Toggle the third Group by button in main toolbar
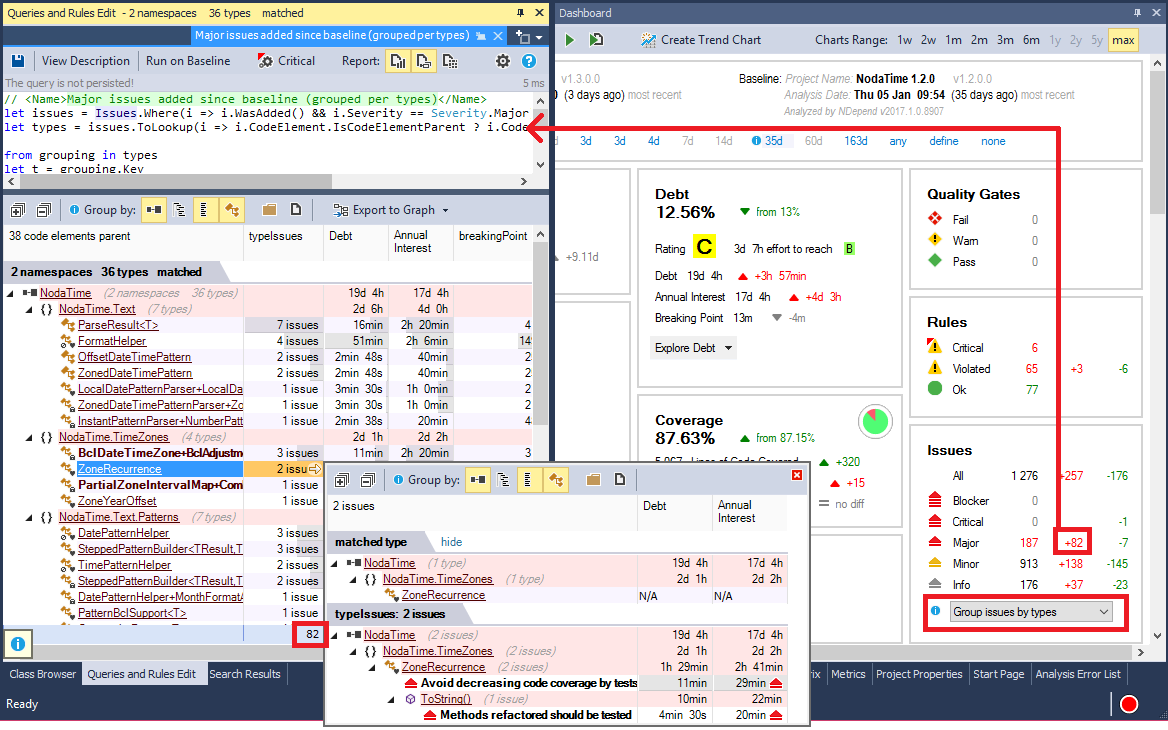Viewport: 1168px width, 730px height. 204,210
